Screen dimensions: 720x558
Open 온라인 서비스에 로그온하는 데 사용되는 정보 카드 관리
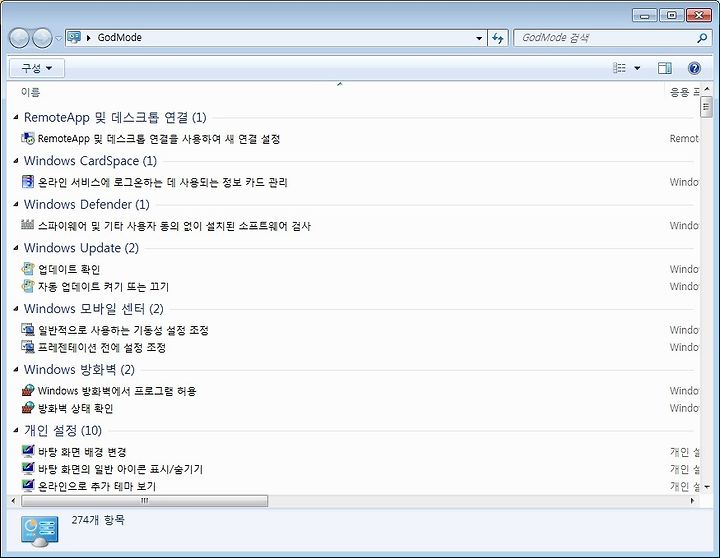click(163, 182)
